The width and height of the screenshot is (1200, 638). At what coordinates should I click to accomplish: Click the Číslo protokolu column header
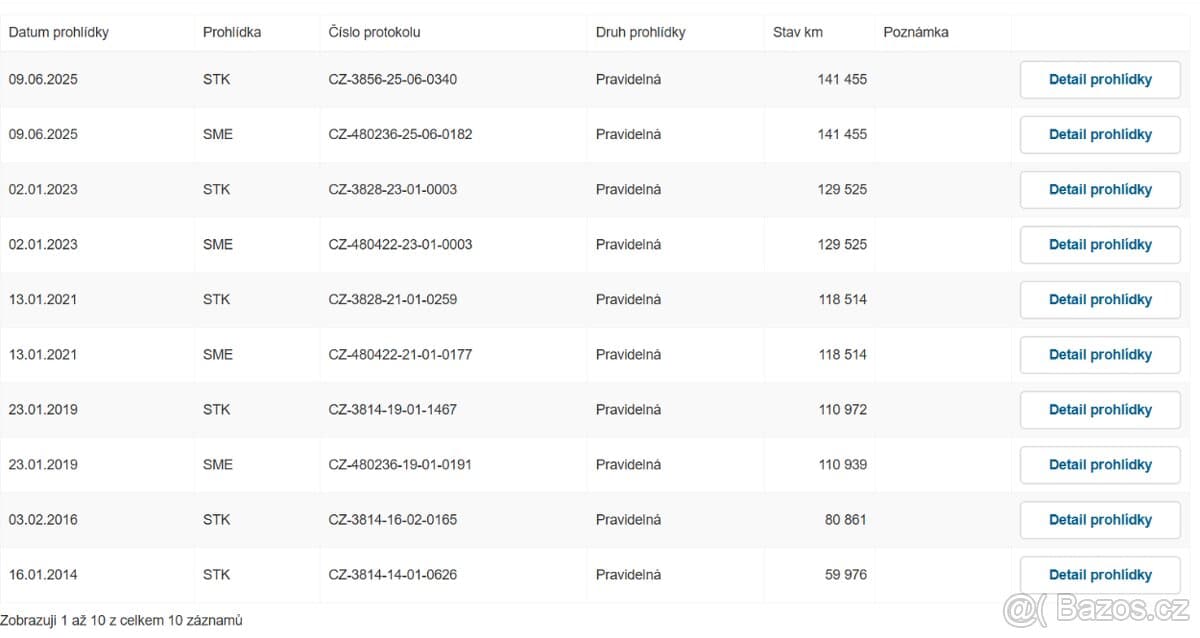tap(374, 32)
